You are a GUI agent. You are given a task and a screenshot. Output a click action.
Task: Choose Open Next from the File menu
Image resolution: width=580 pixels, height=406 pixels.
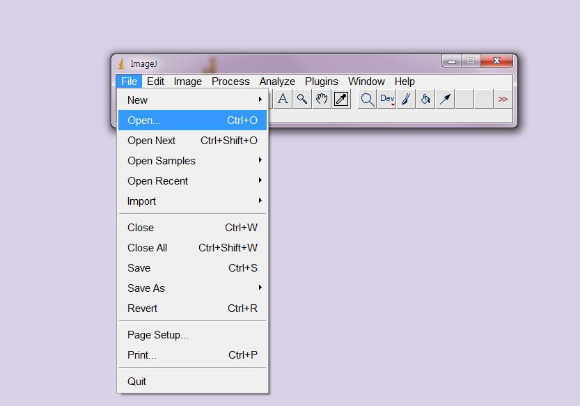click(192, 141)
